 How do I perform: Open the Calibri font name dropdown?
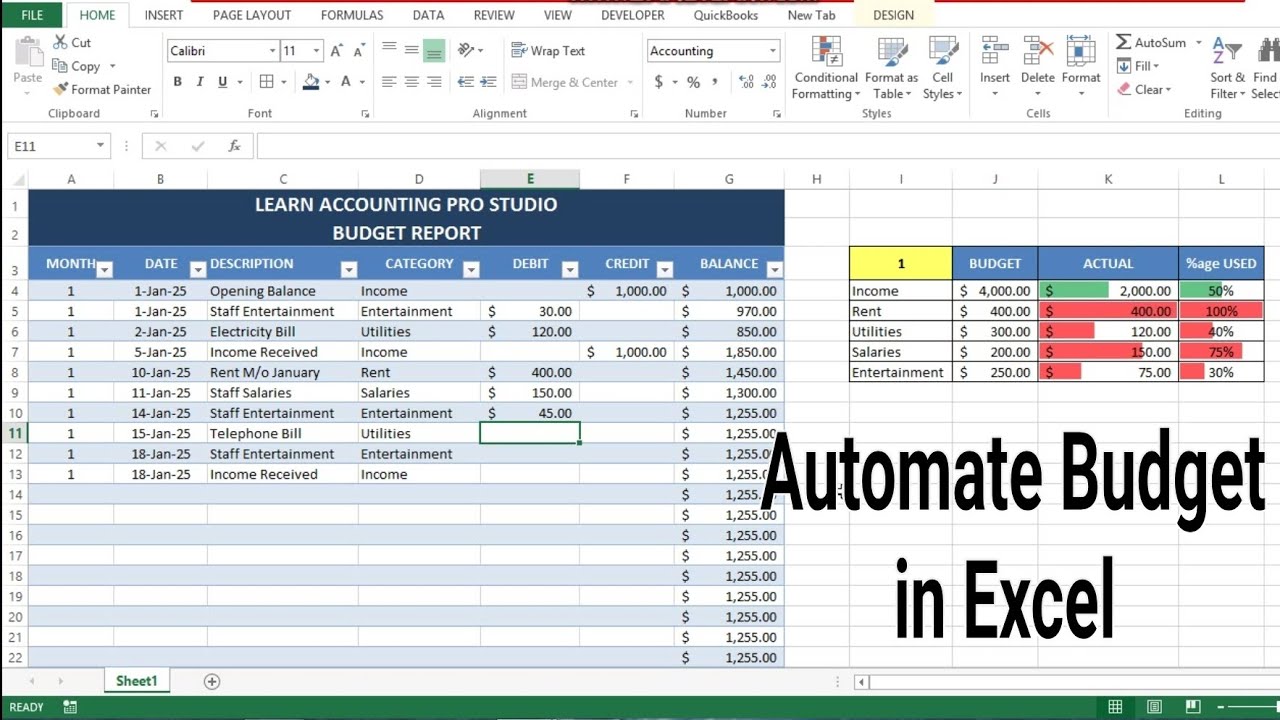pyautogui.click(x=272, y=51)
